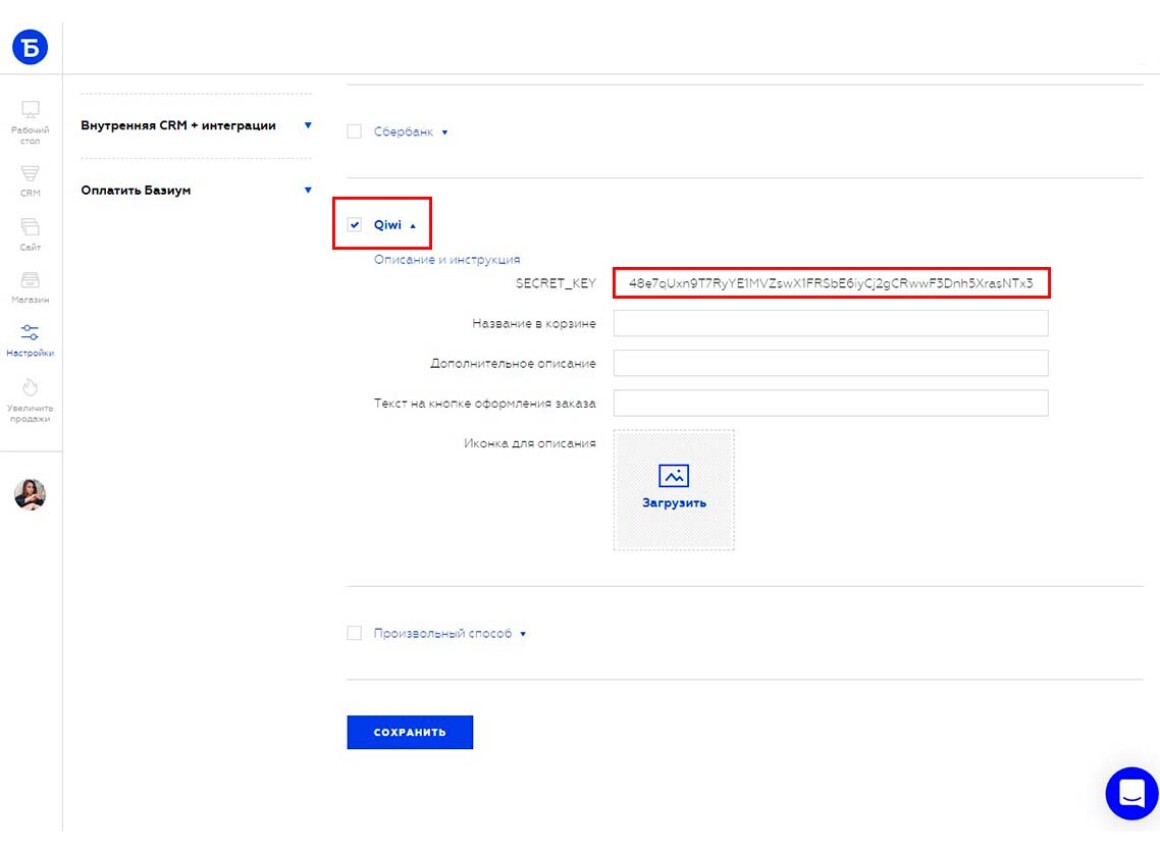Click the Загрузить upload label
The image size is (1160, 854).
pyautogui.click(x=674, y=502)
